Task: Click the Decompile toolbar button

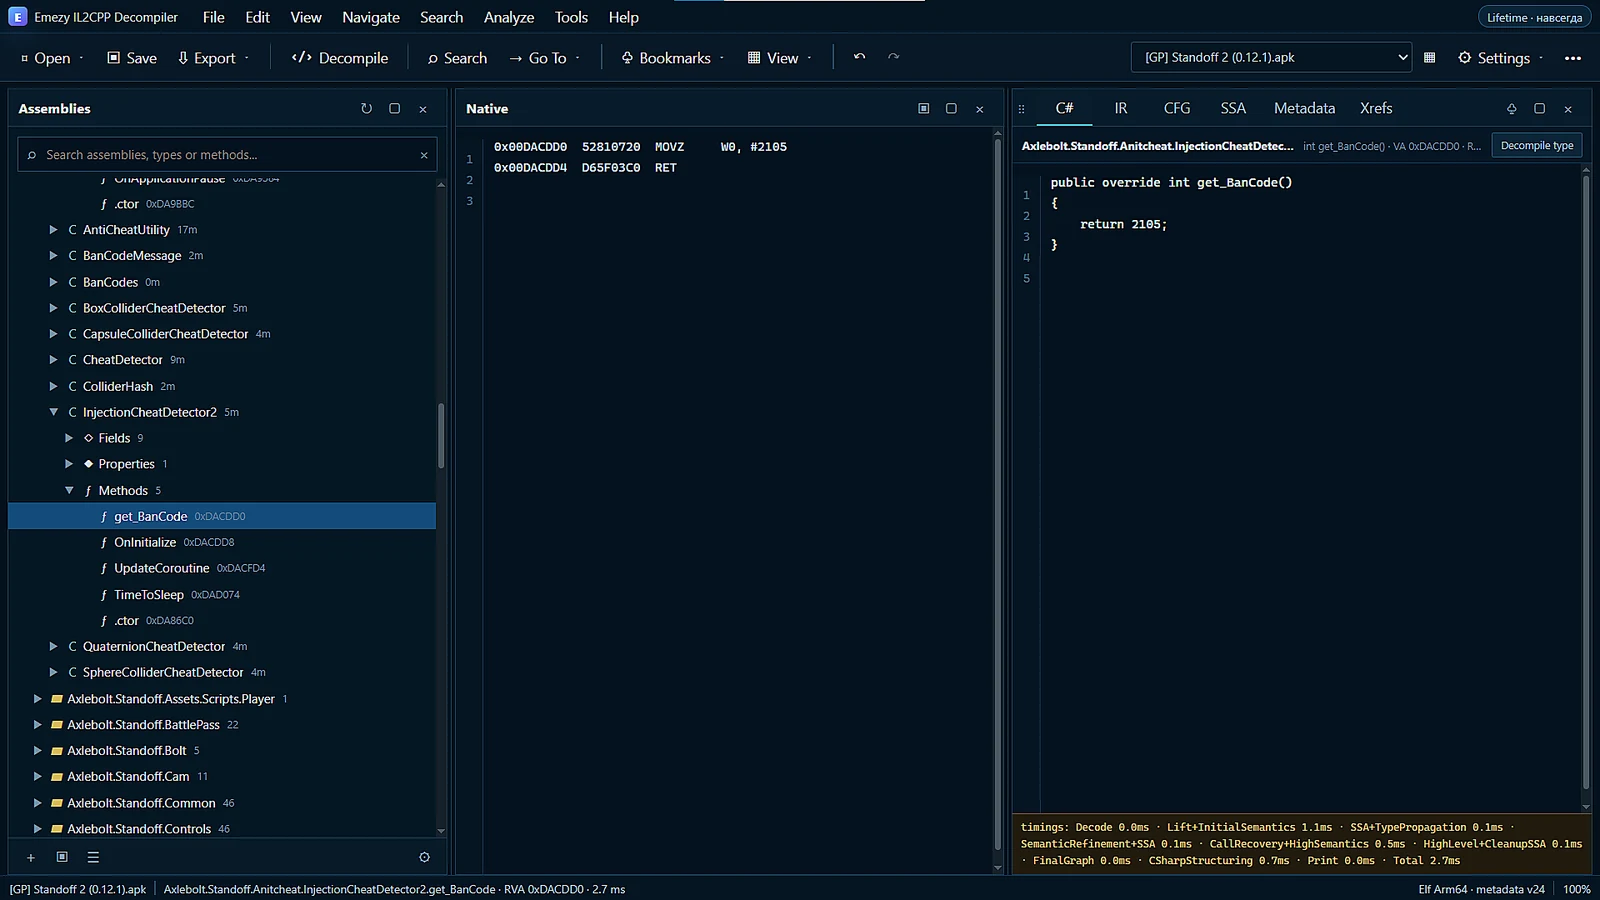Action: (340, 58)
